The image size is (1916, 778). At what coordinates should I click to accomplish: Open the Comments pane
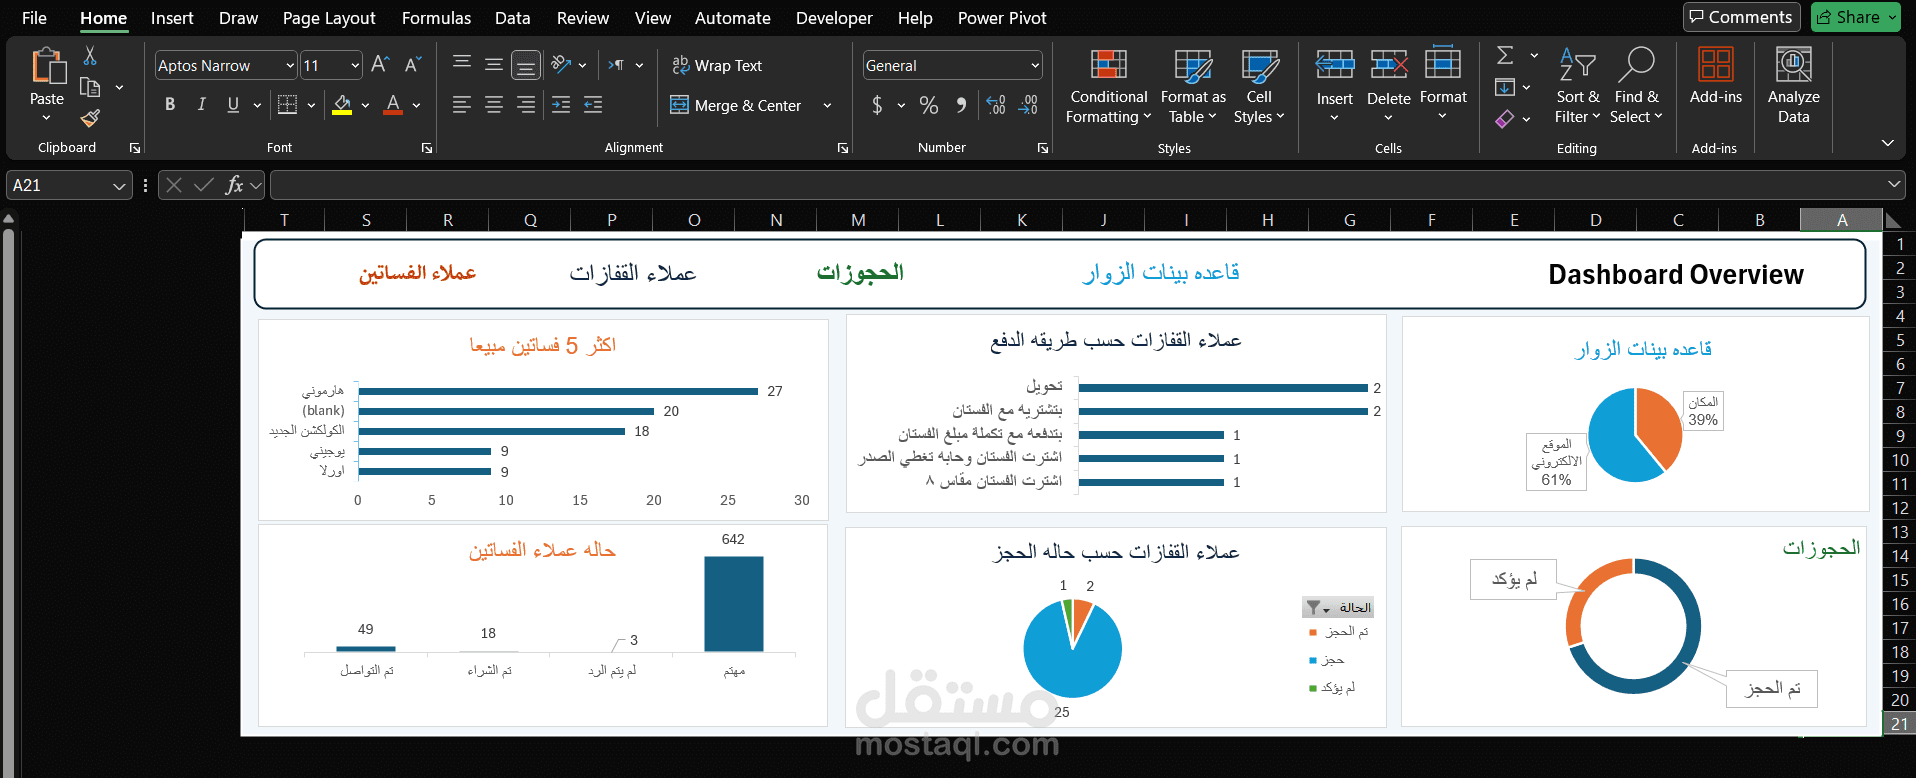1742,17
